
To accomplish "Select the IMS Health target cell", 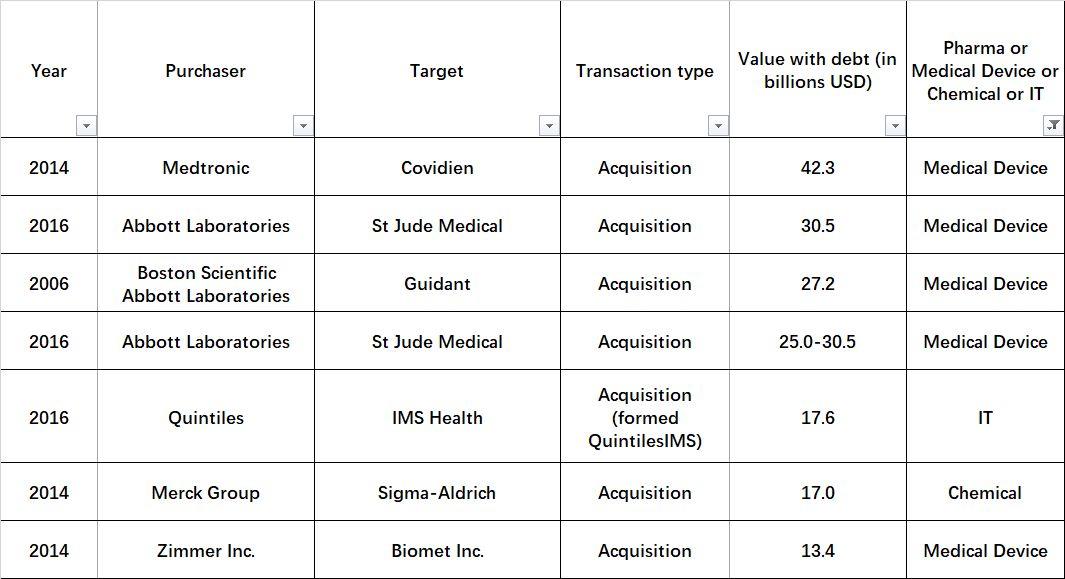I will tap(437, 417).
